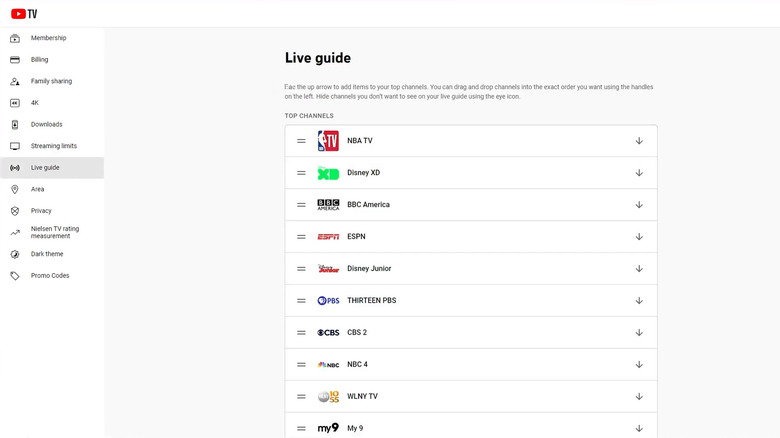This screenshot has height=438, width=780.
Task: Click the Disney XD channel logo
Action: coord(328,173)
